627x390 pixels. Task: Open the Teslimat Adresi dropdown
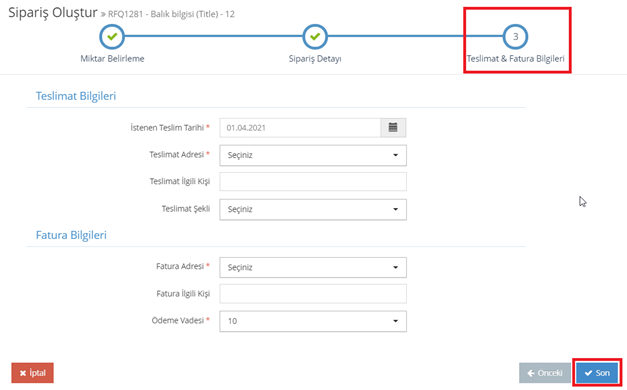313,155
